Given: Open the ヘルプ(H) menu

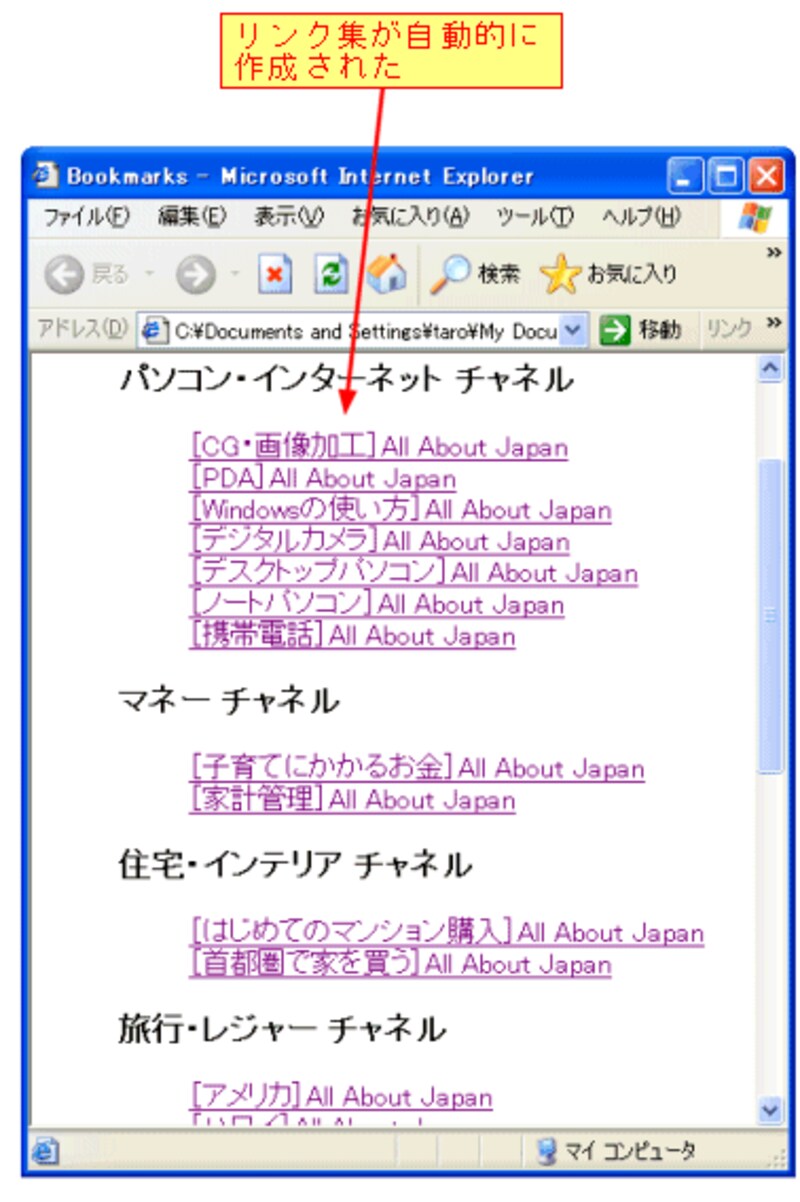Looking at the screenshot, I should (x=640, y=217).
